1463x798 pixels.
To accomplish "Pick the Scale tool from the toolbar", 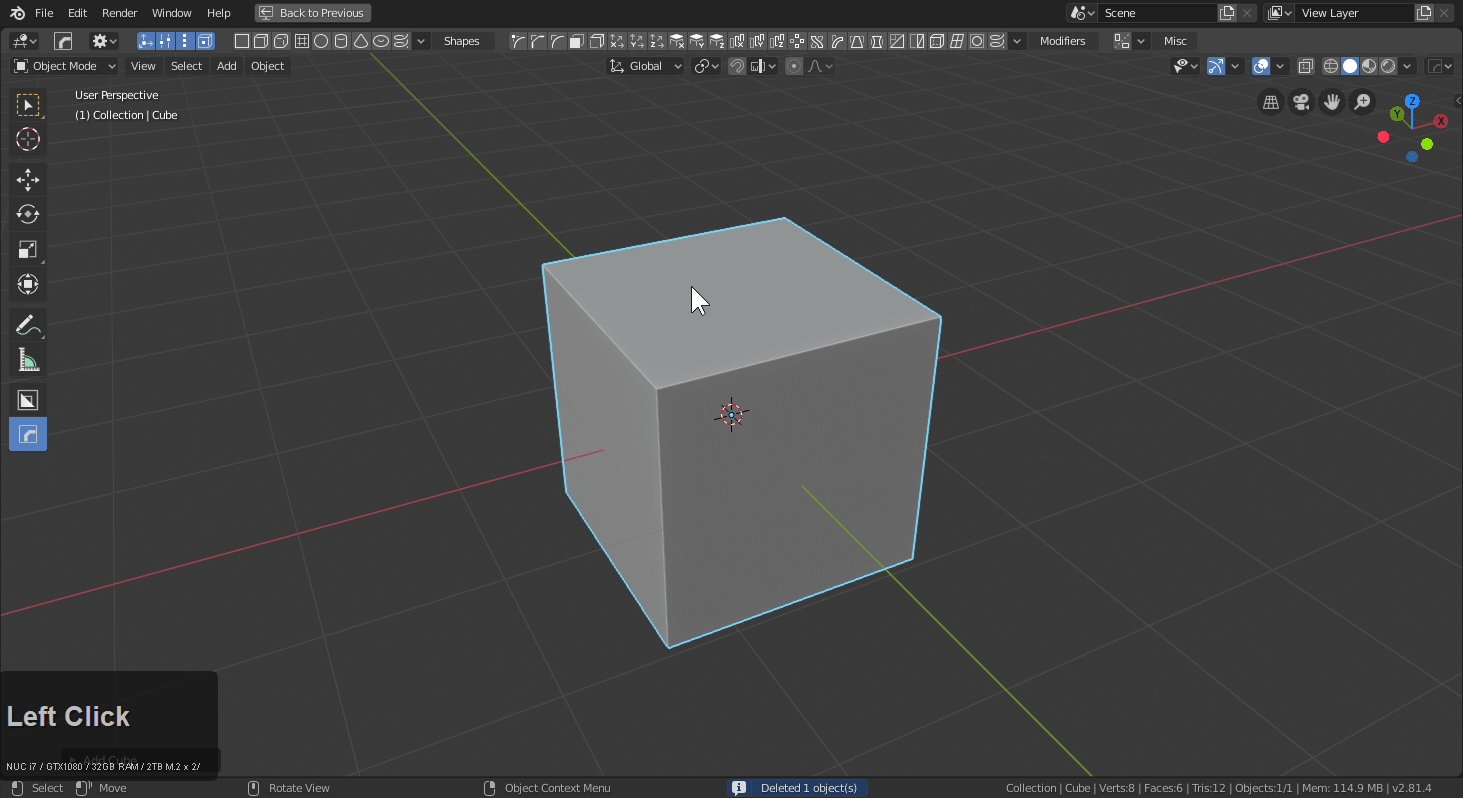I will point(27,249).
